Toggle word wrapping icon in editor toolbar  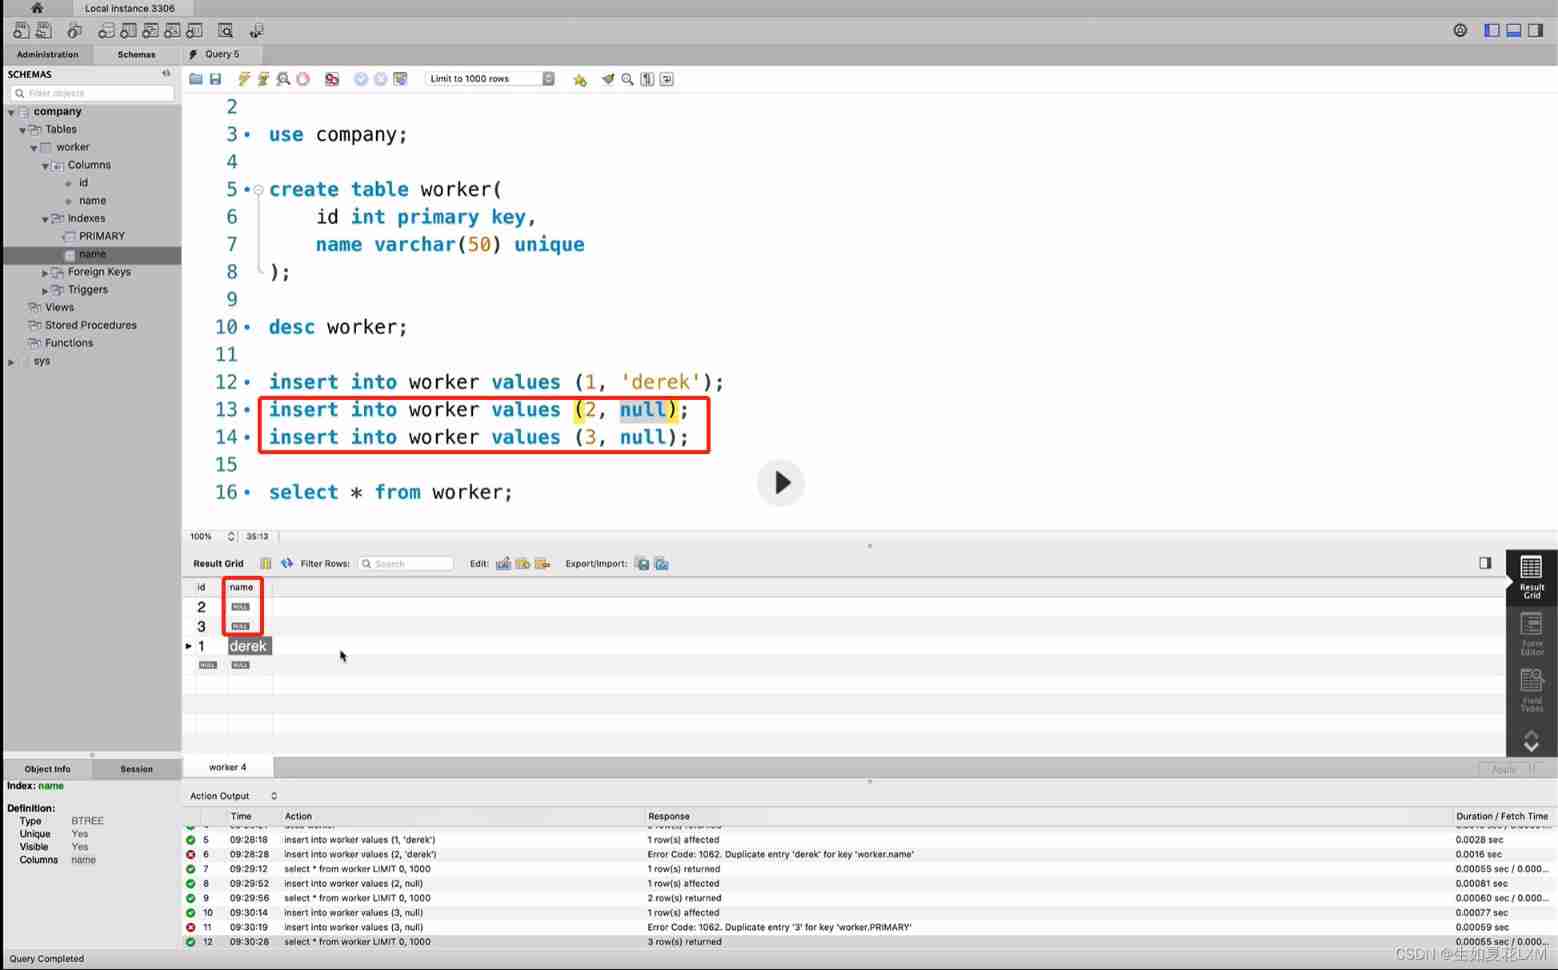pyautogui.click(x=667, y=79)
